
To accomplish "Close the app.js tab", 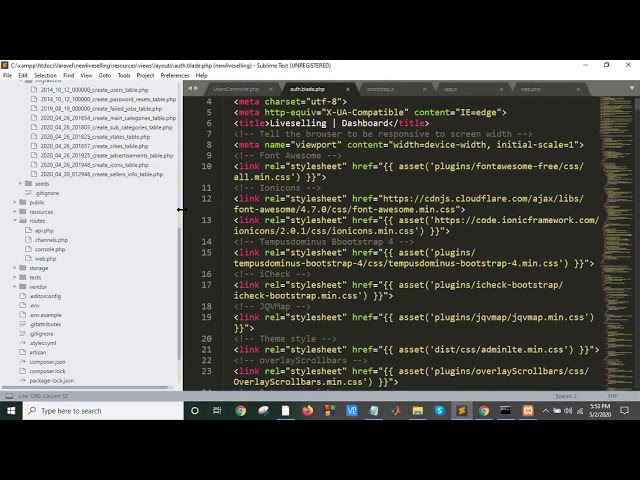I will click(x=501, y=89).
